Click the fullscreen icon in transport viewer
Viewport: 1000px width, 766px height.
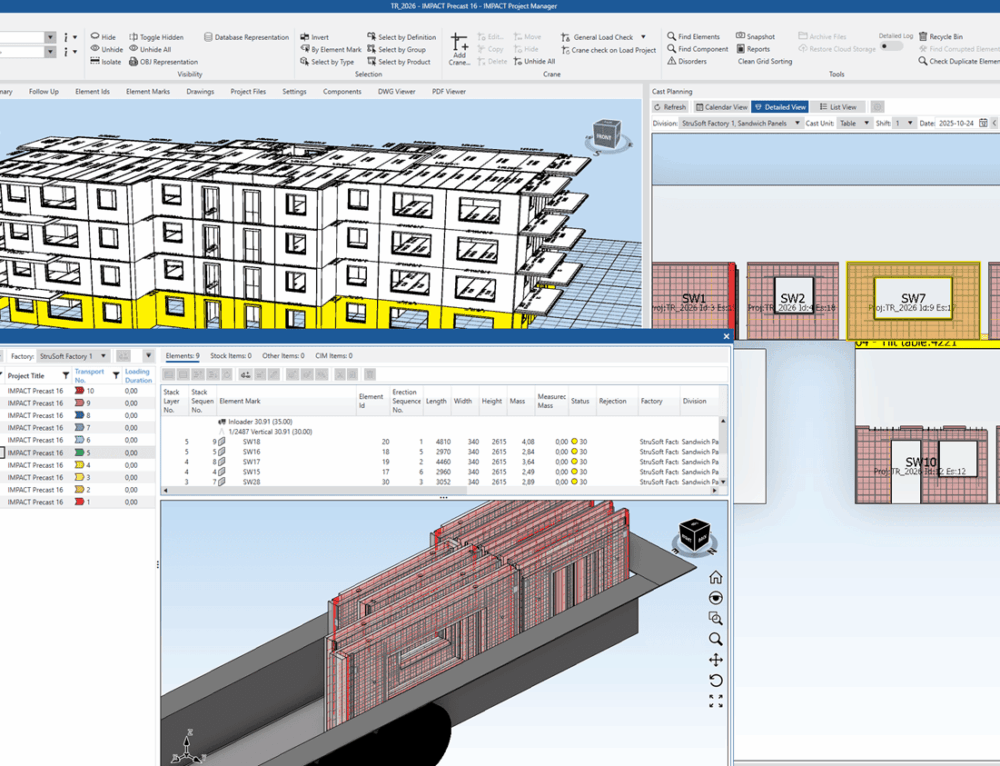[716, 701]
